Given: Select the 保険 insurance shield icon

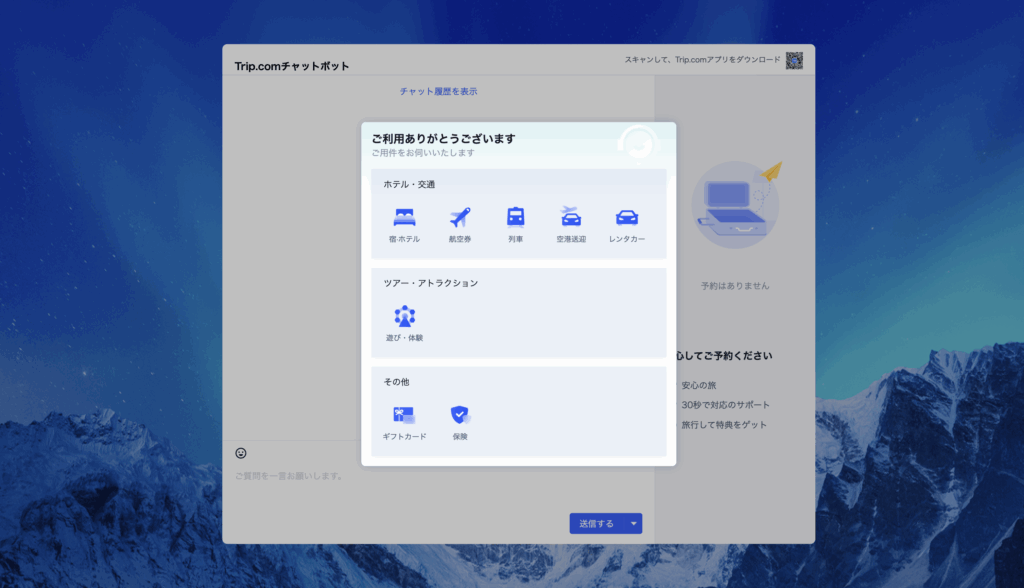Looking at the screenshot, I should pyautogui.click(x=460, y=415).
